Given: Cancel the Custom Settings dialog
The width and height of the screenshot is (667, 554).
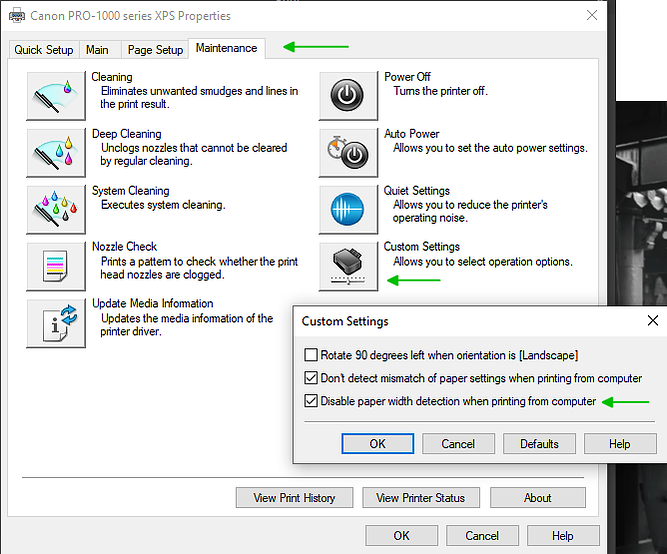Looking at the screenshot, I should tap(458, 444).
